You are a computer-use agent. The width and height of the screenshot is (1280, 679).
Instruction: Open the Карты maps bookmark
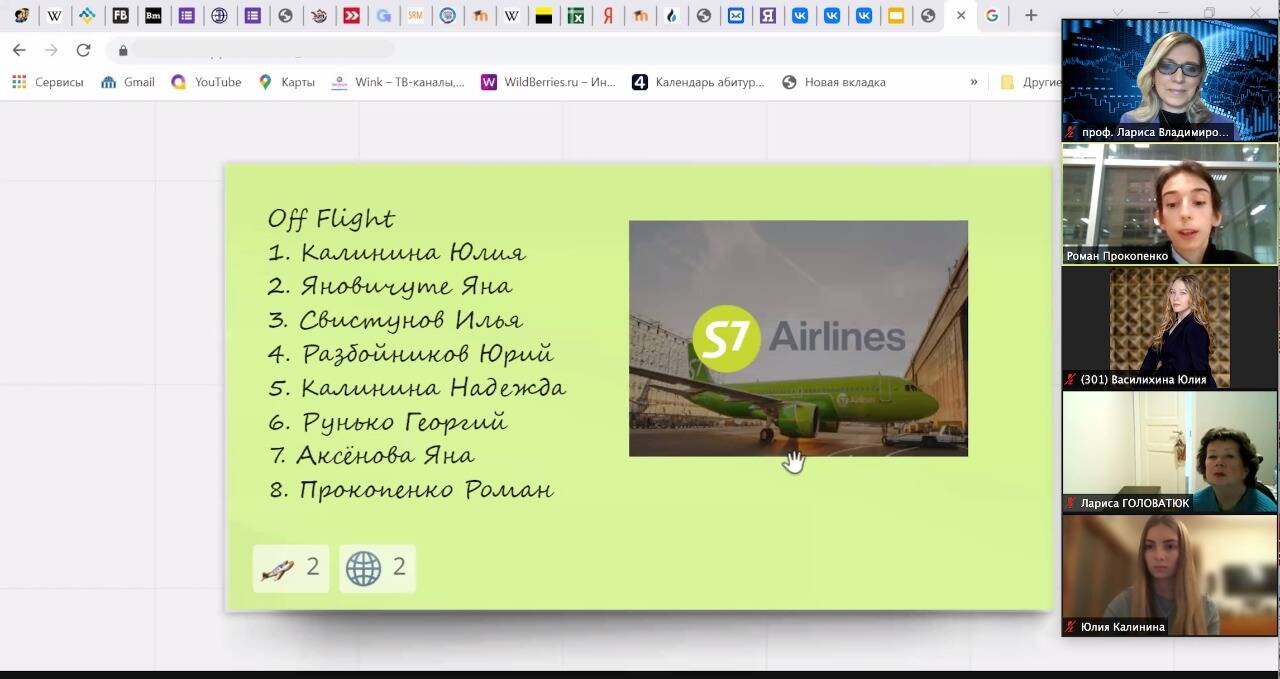pyautogui.click(x=287, y=82)
